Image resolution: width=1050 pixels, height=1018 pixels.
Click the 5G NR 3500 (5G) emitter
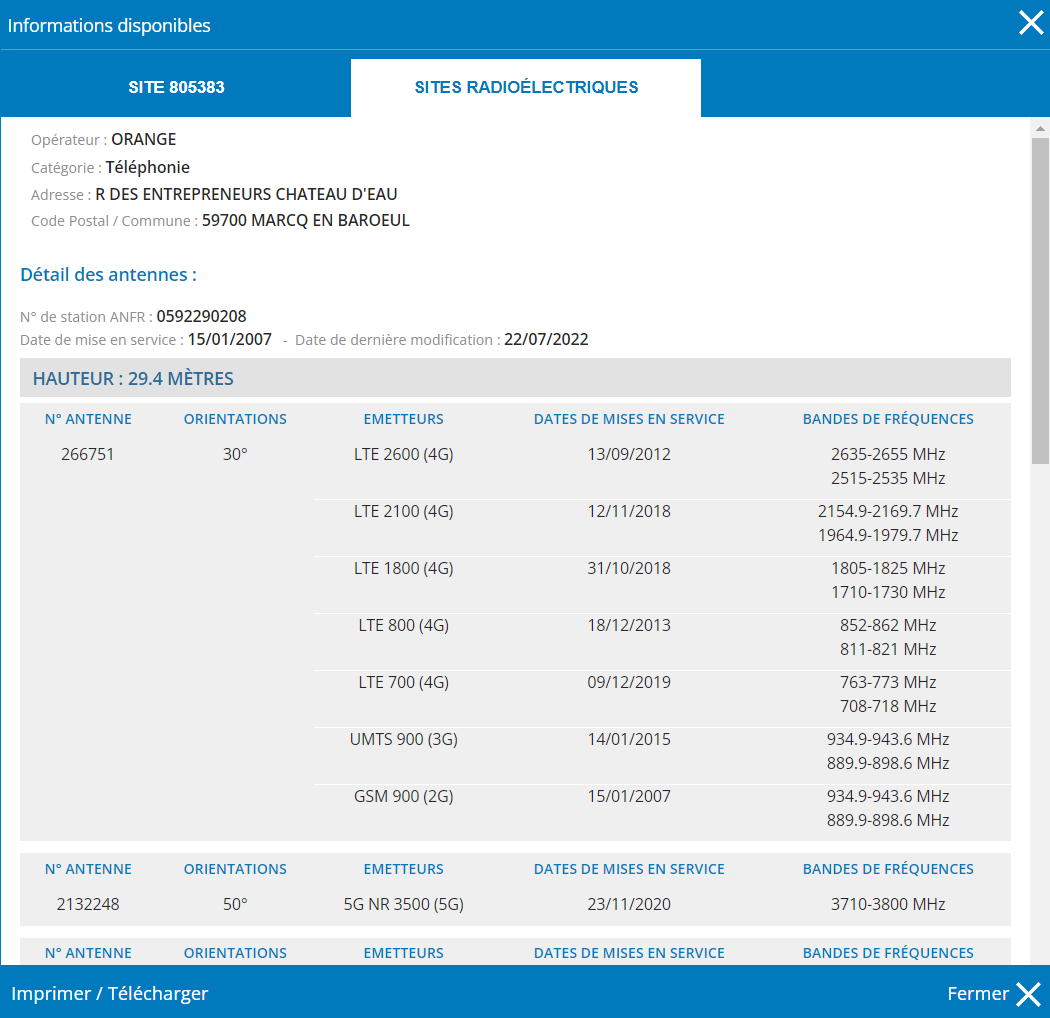click(403, 904)
